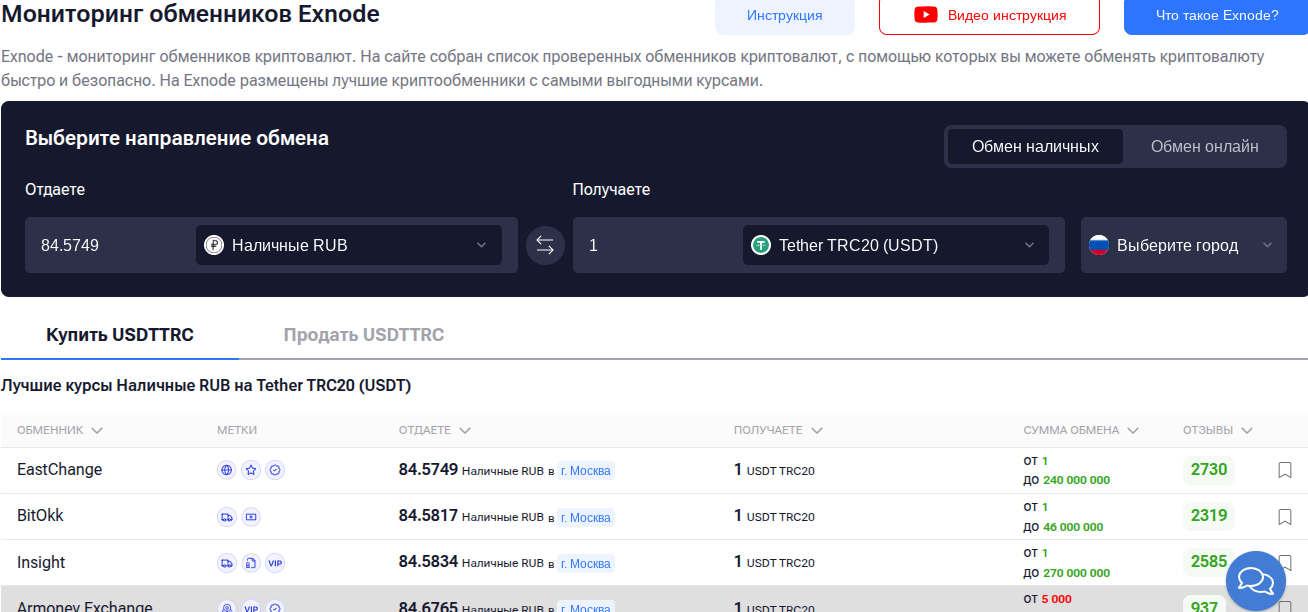Click the rate 84.5817 in BitOkk row
Image resolution: width=1308 pixels, height=612 pixels.
(428, 516)
